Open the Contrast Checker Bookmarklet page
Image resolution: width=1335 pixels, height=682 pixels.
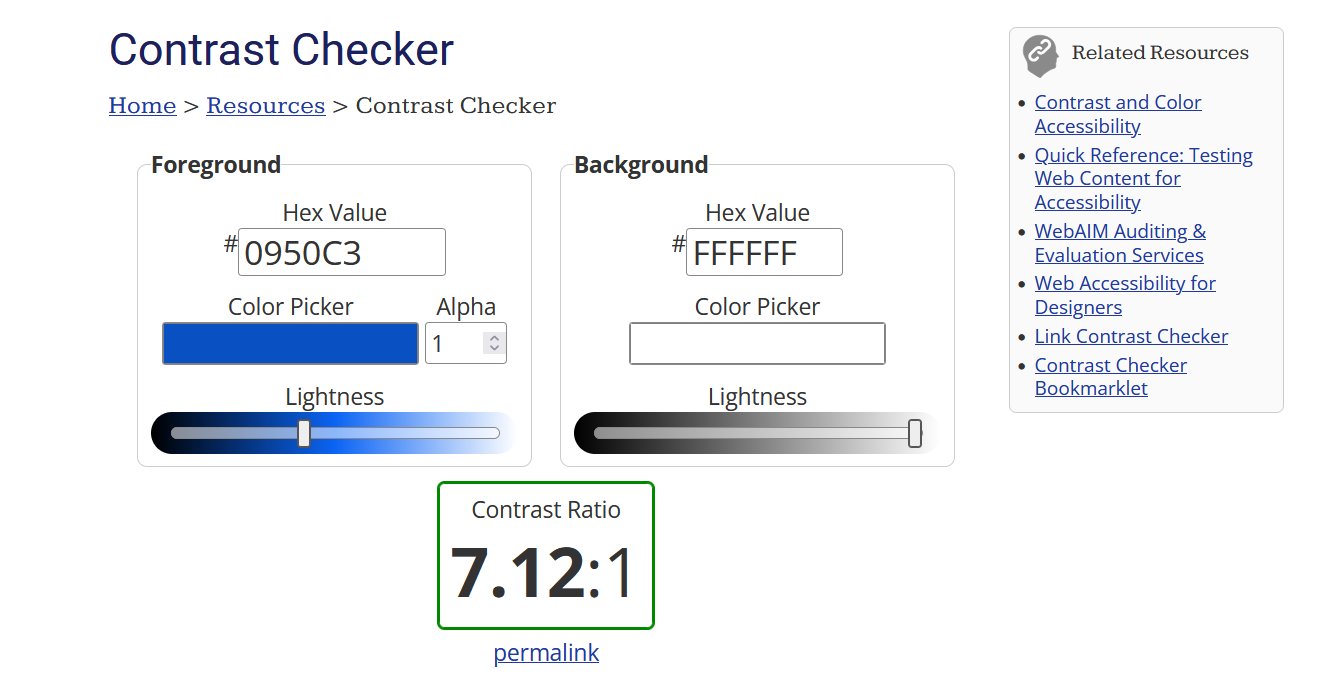(x=1110, y=376)
